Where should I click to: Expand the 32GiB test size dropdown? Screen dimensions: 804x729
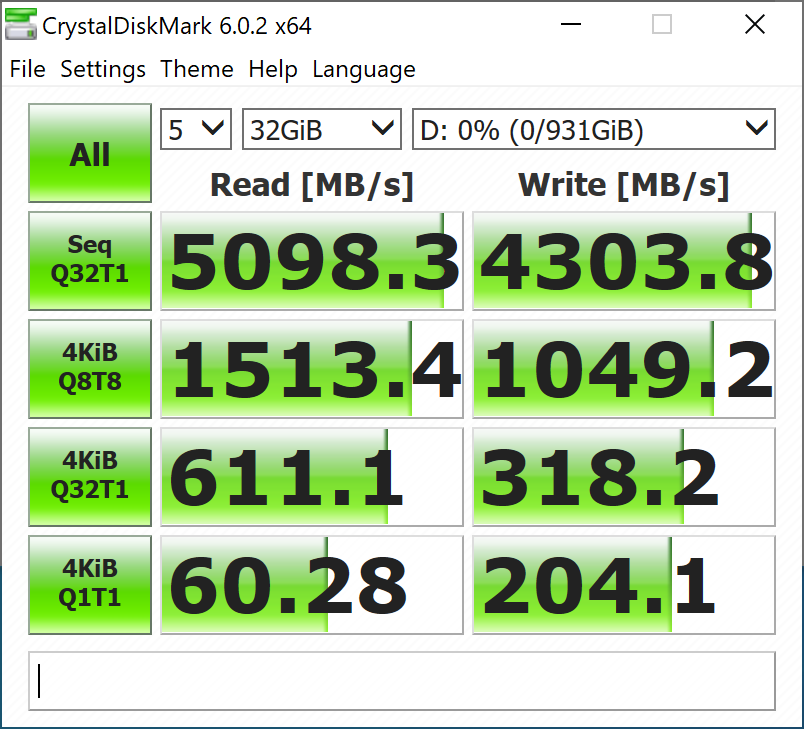(321, 129)
